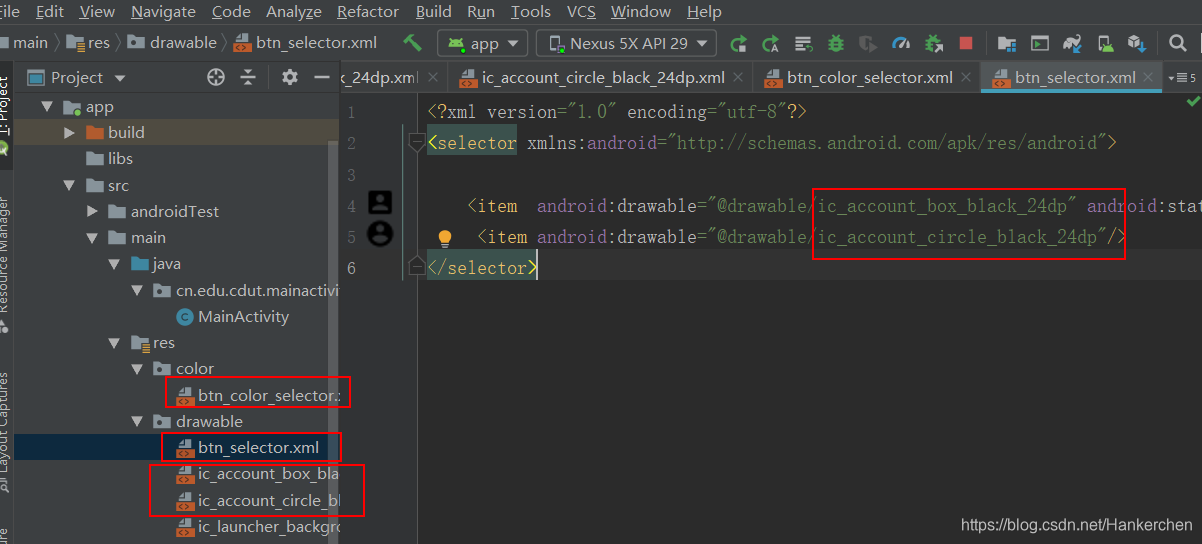The width and height of the screenshot is (1202, 544).
Task: Sync project with Gradle files icon
Action: coord(1073,43)
